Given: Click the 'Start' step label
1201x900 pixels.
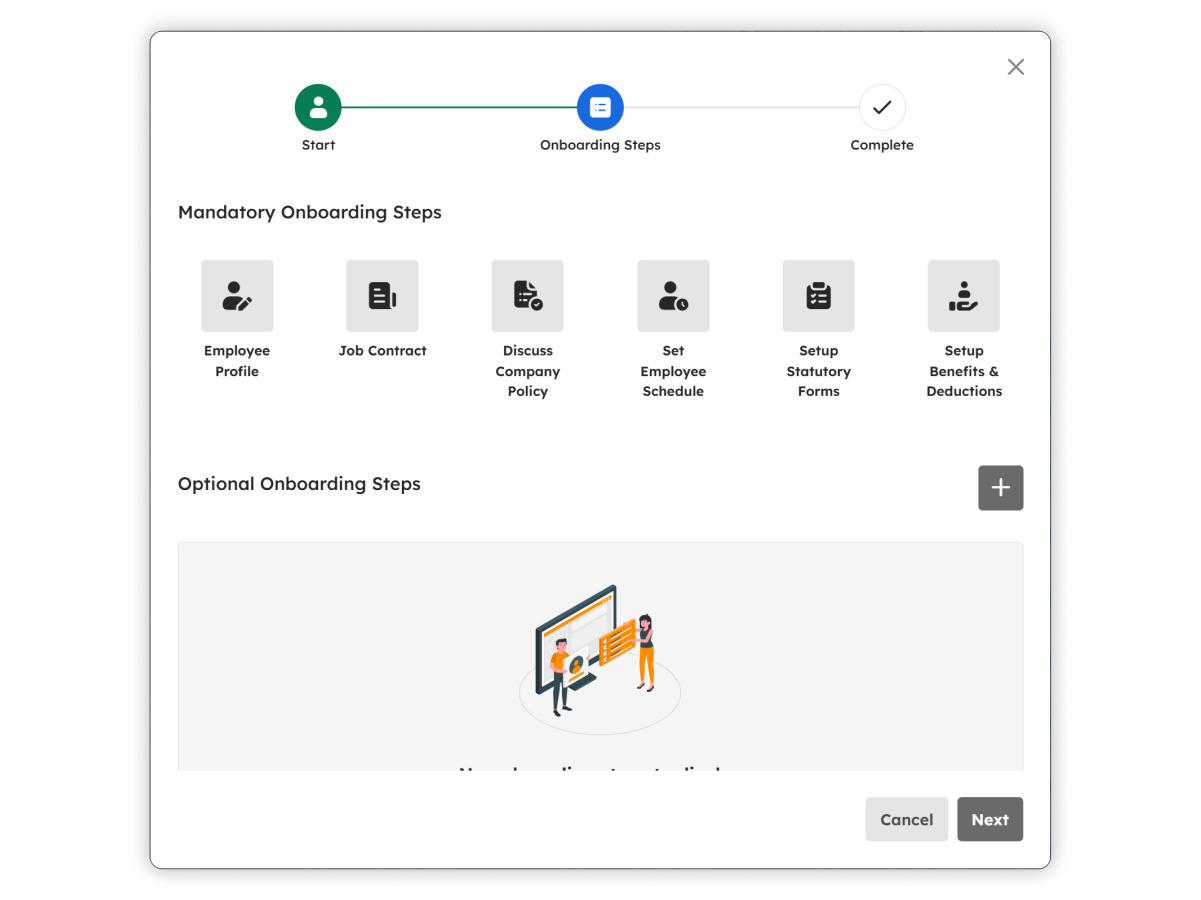Looking at the screenshot, I should click(318, 145).
